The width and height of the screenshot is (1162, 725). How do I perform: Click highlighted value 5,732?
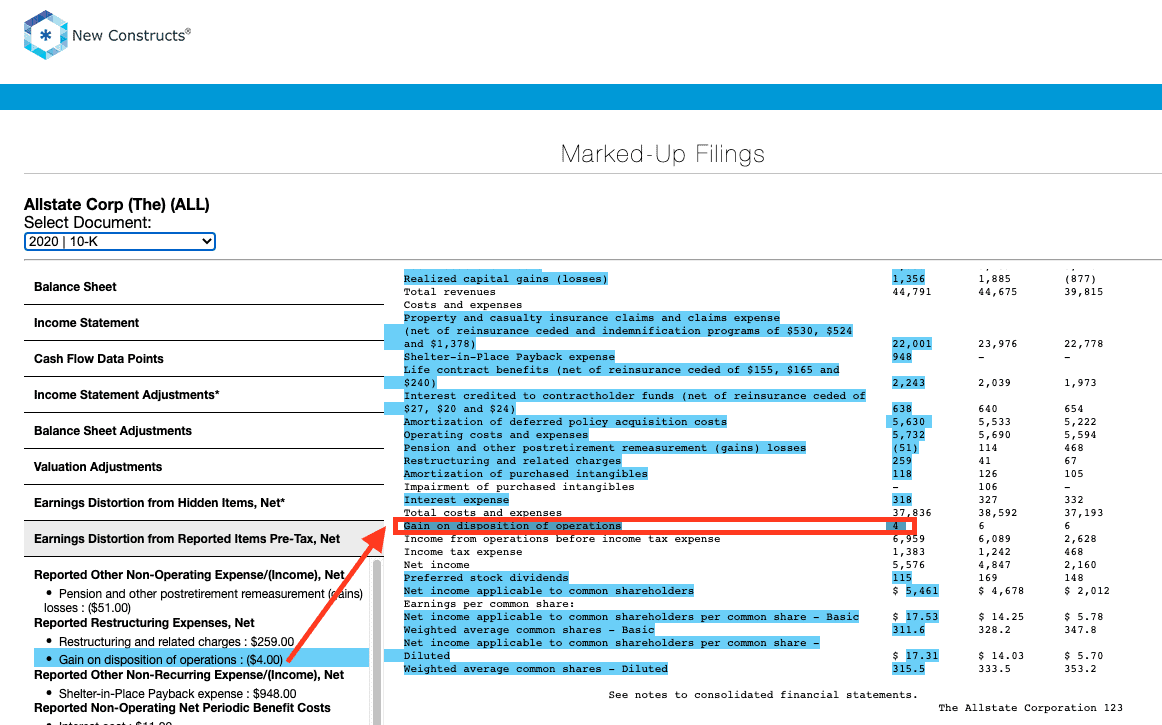click(x=908, y=435)
